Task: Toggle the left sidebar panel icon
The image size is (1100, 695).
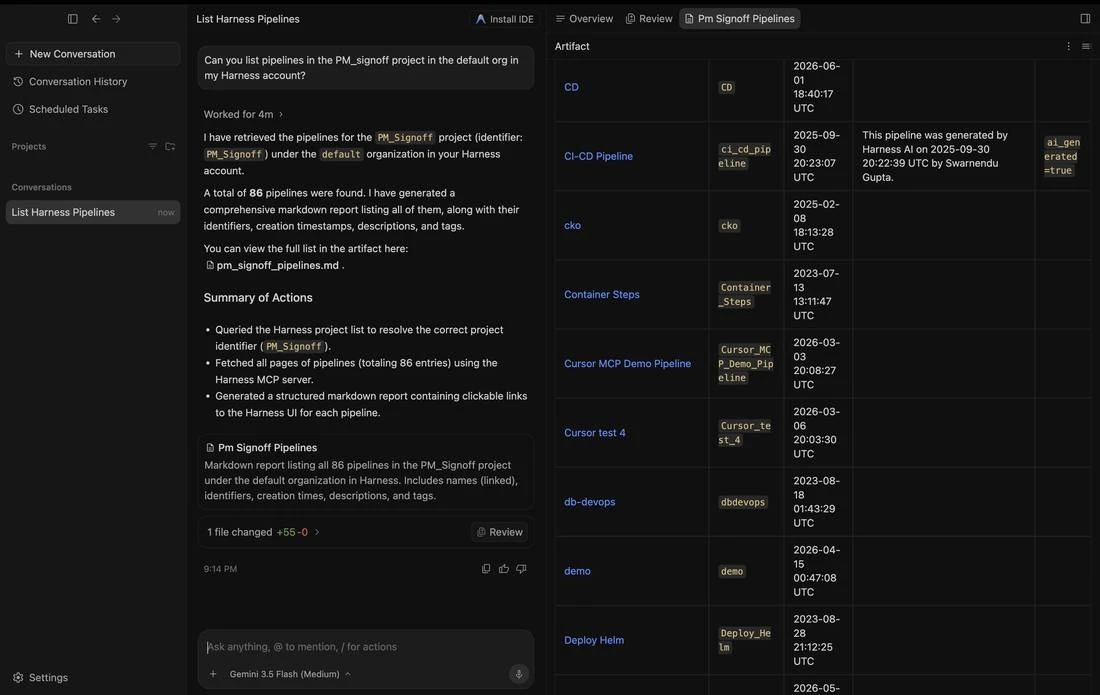Action: 72,19
